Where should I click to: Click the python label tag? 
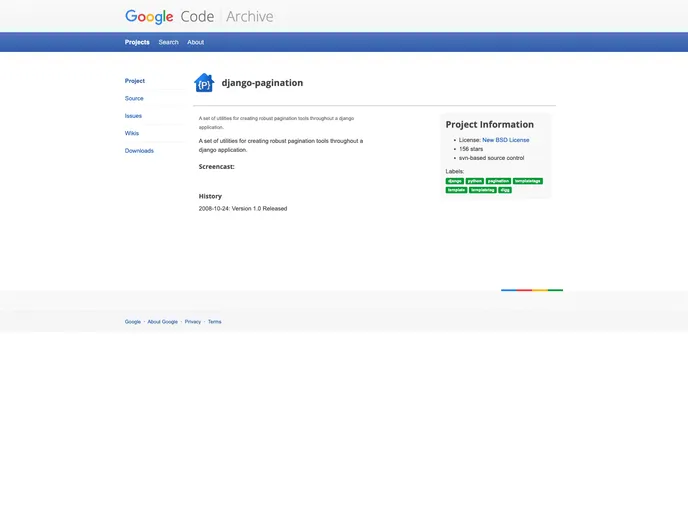pos(475,181)
